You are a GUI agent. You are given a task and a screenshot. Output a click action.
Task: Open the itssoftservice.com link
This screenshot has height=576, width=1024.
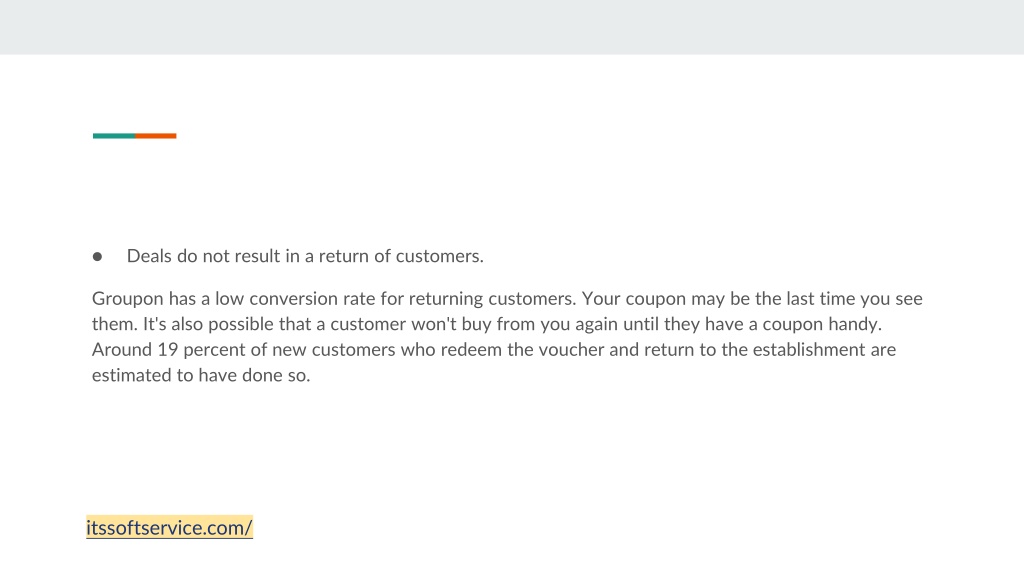pyautogui.click(x=169, y=528)
